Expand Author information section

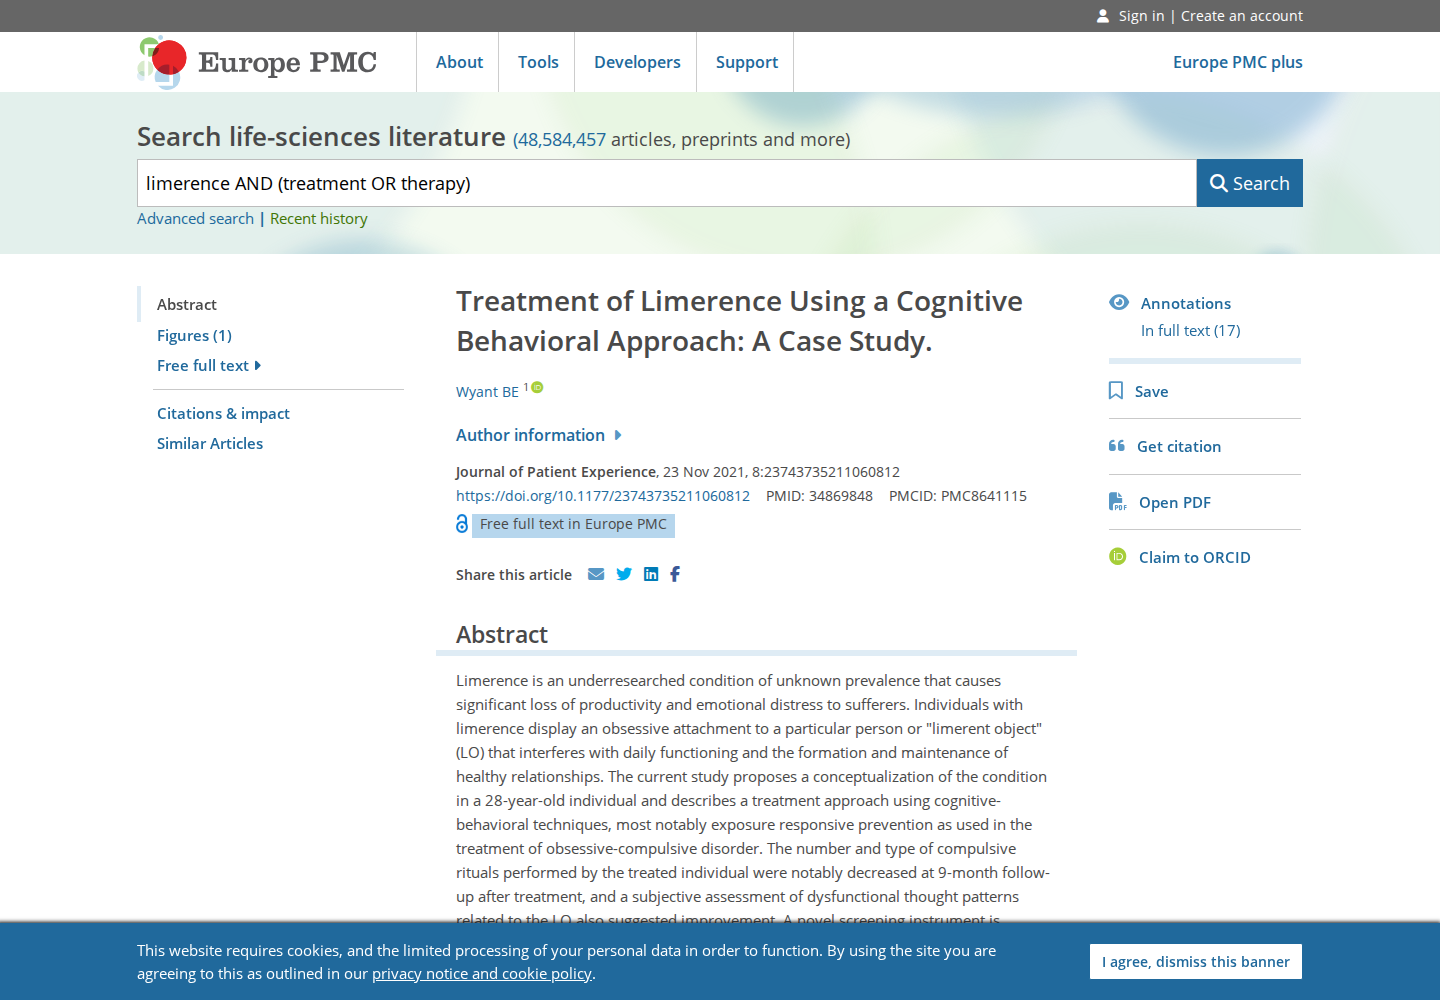click(539, 435)
